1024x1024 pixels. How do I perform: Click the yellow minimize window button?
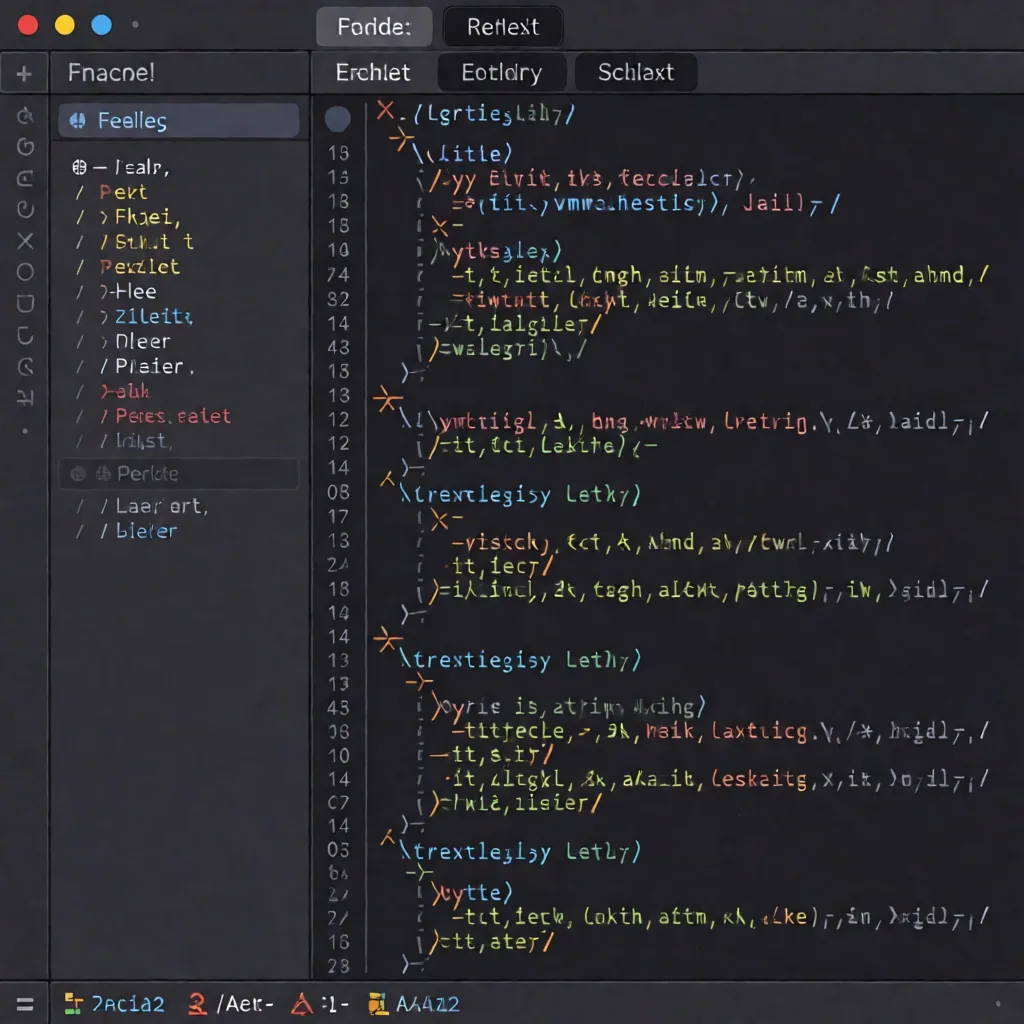(x=65, y=25)
